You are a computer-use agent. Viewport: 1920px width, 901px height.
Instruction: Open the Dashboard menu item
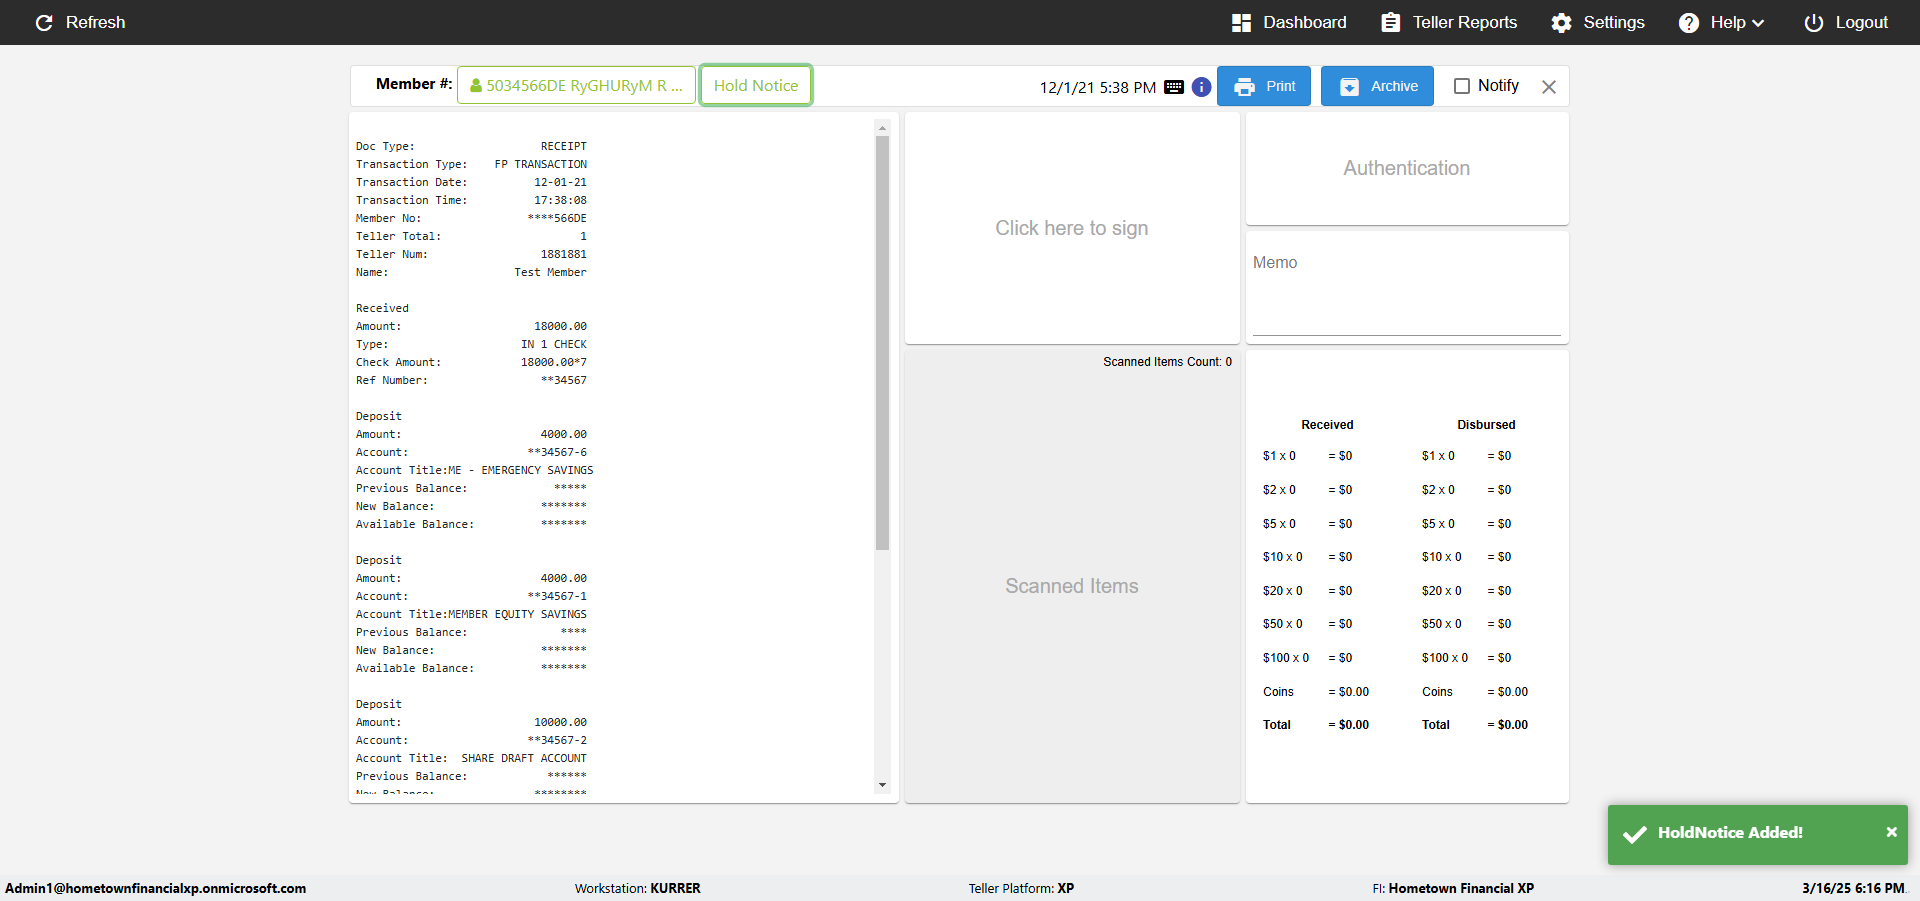[x=1289, y=22]
